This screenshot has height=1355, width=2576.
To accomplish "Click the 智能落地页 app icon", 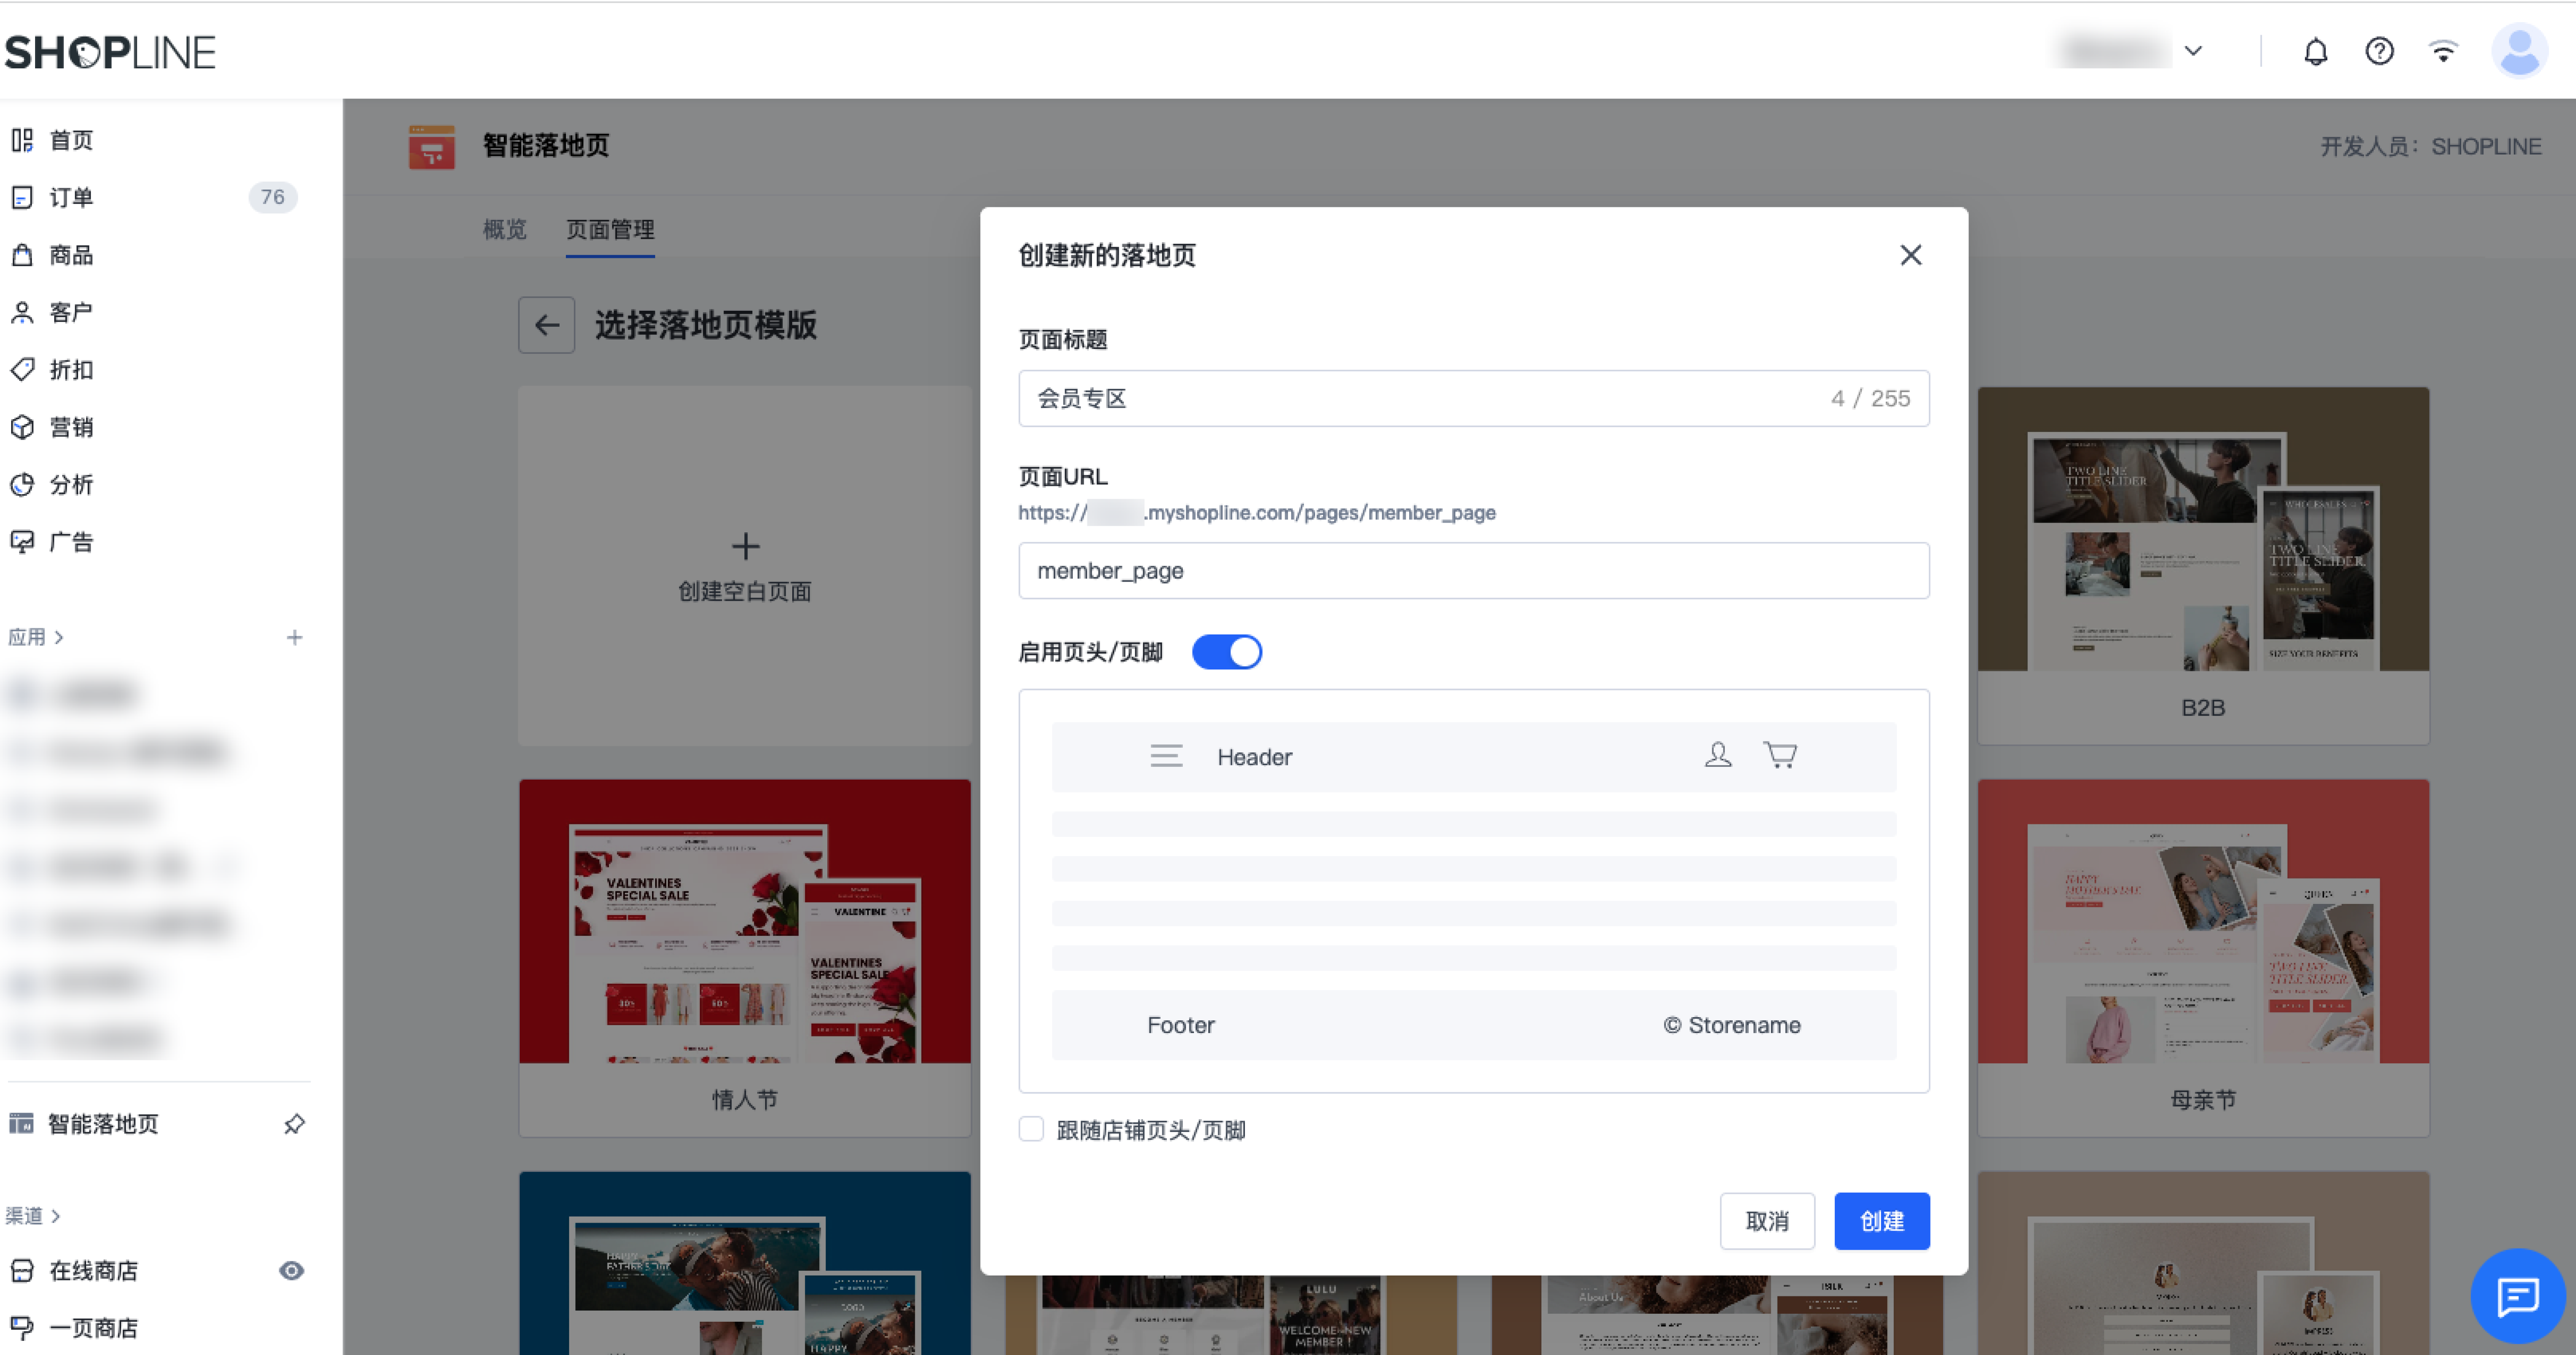I will click(432, 147).
